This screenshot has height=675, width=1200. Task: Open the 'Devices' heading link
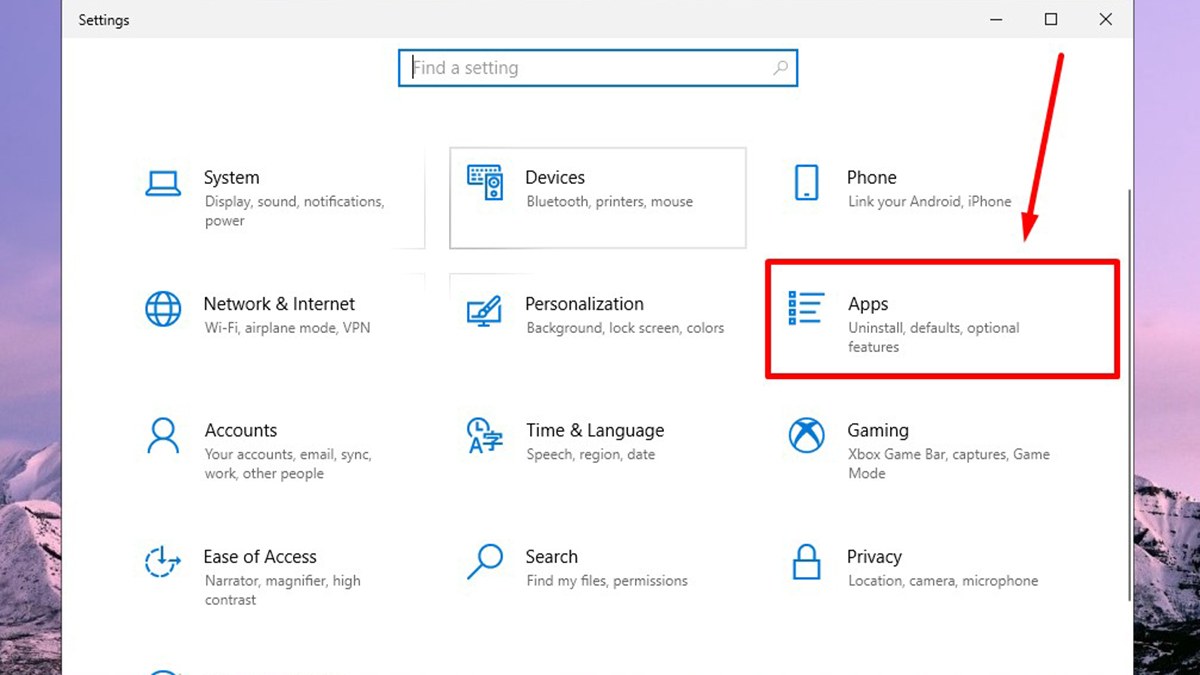coord(555,178)
